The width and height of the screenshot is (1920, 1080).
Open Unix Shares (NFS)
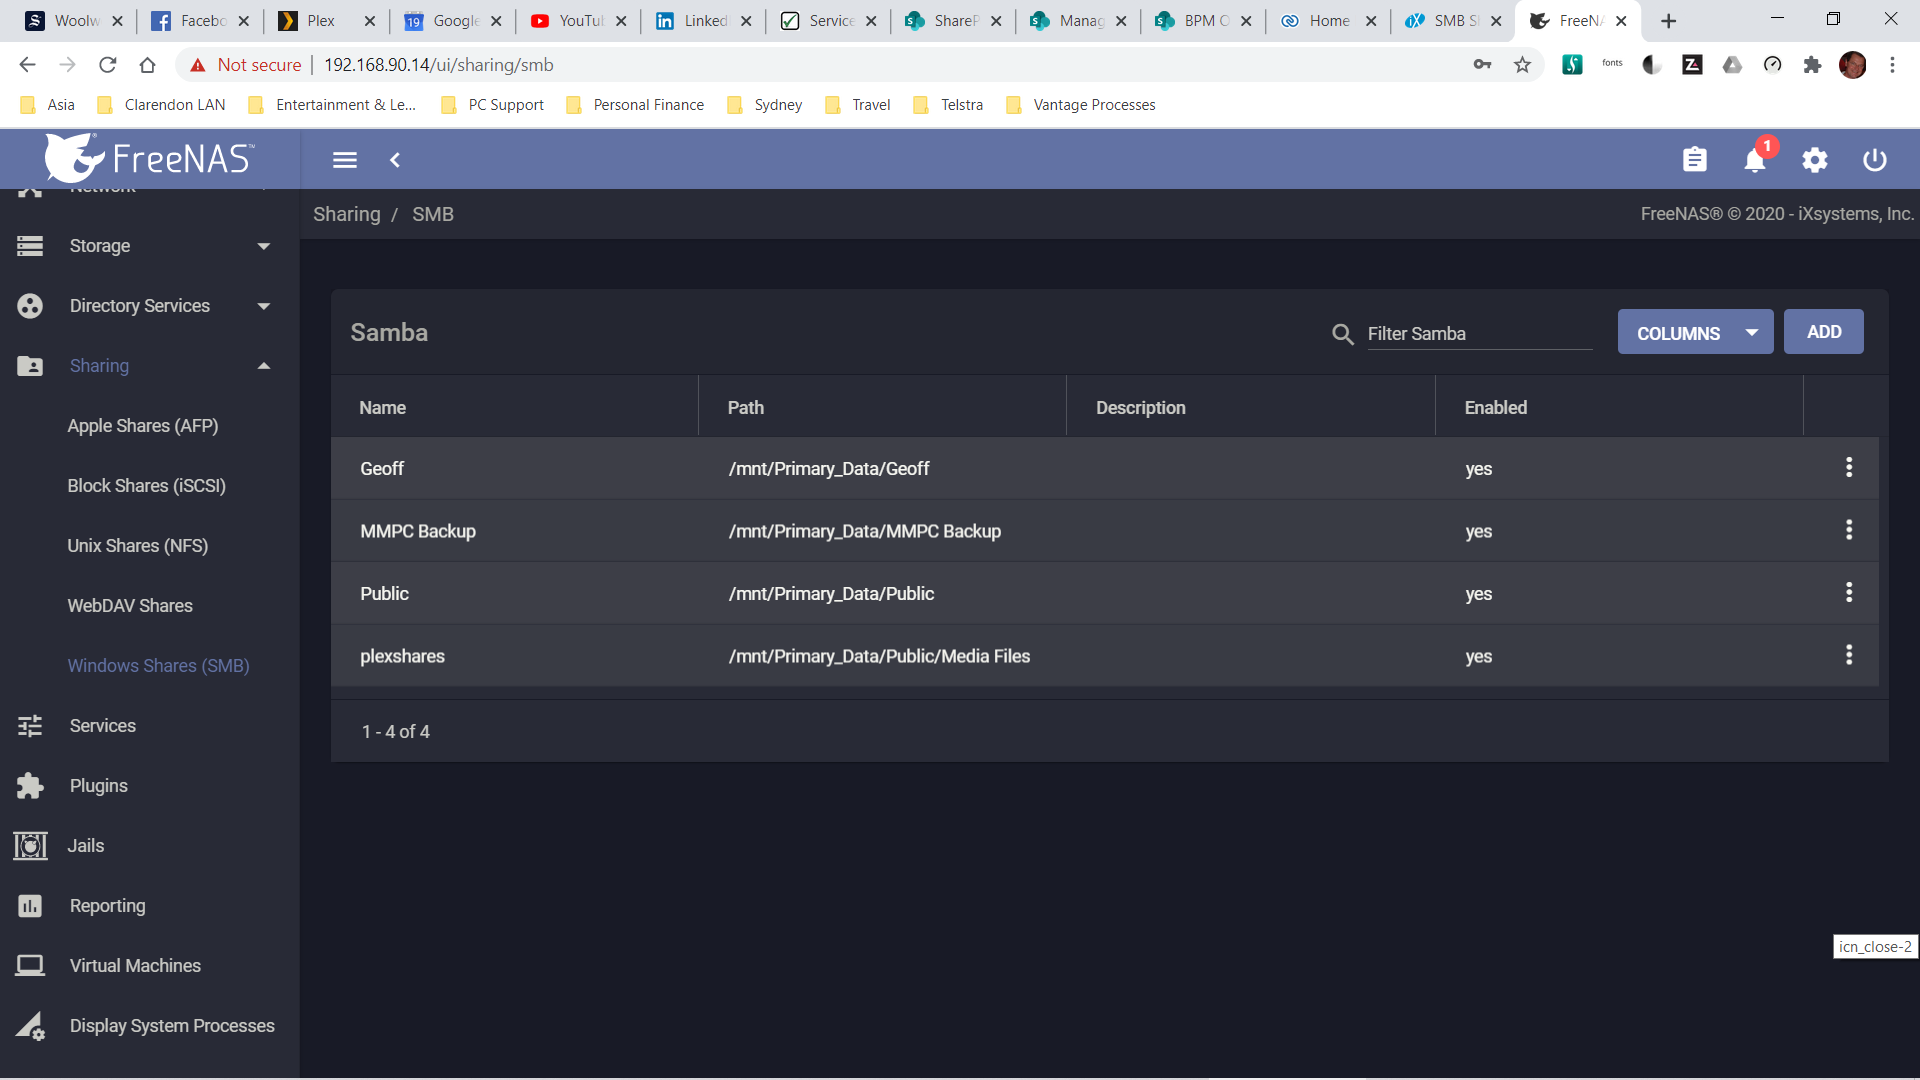[x=138, y=546]
